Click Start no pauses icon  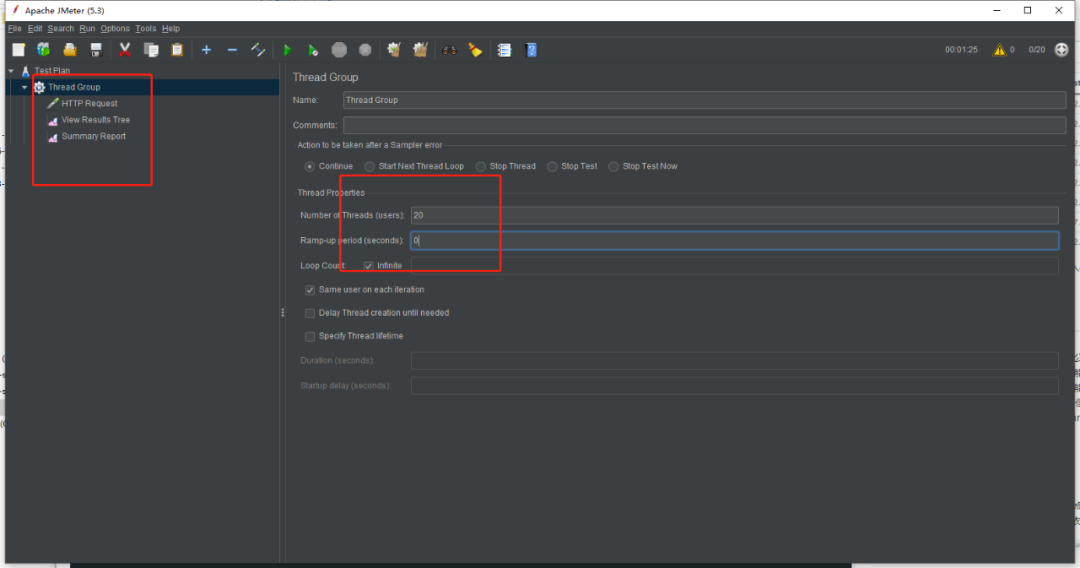point(313,50)
